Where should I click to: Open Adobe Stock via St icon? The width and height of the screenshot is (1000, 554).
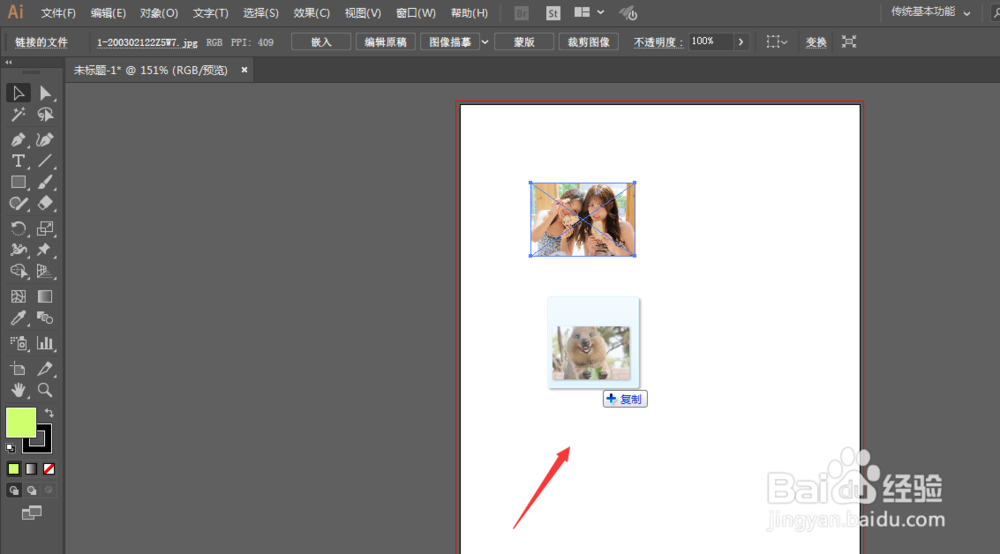click(x=553, y=13)
